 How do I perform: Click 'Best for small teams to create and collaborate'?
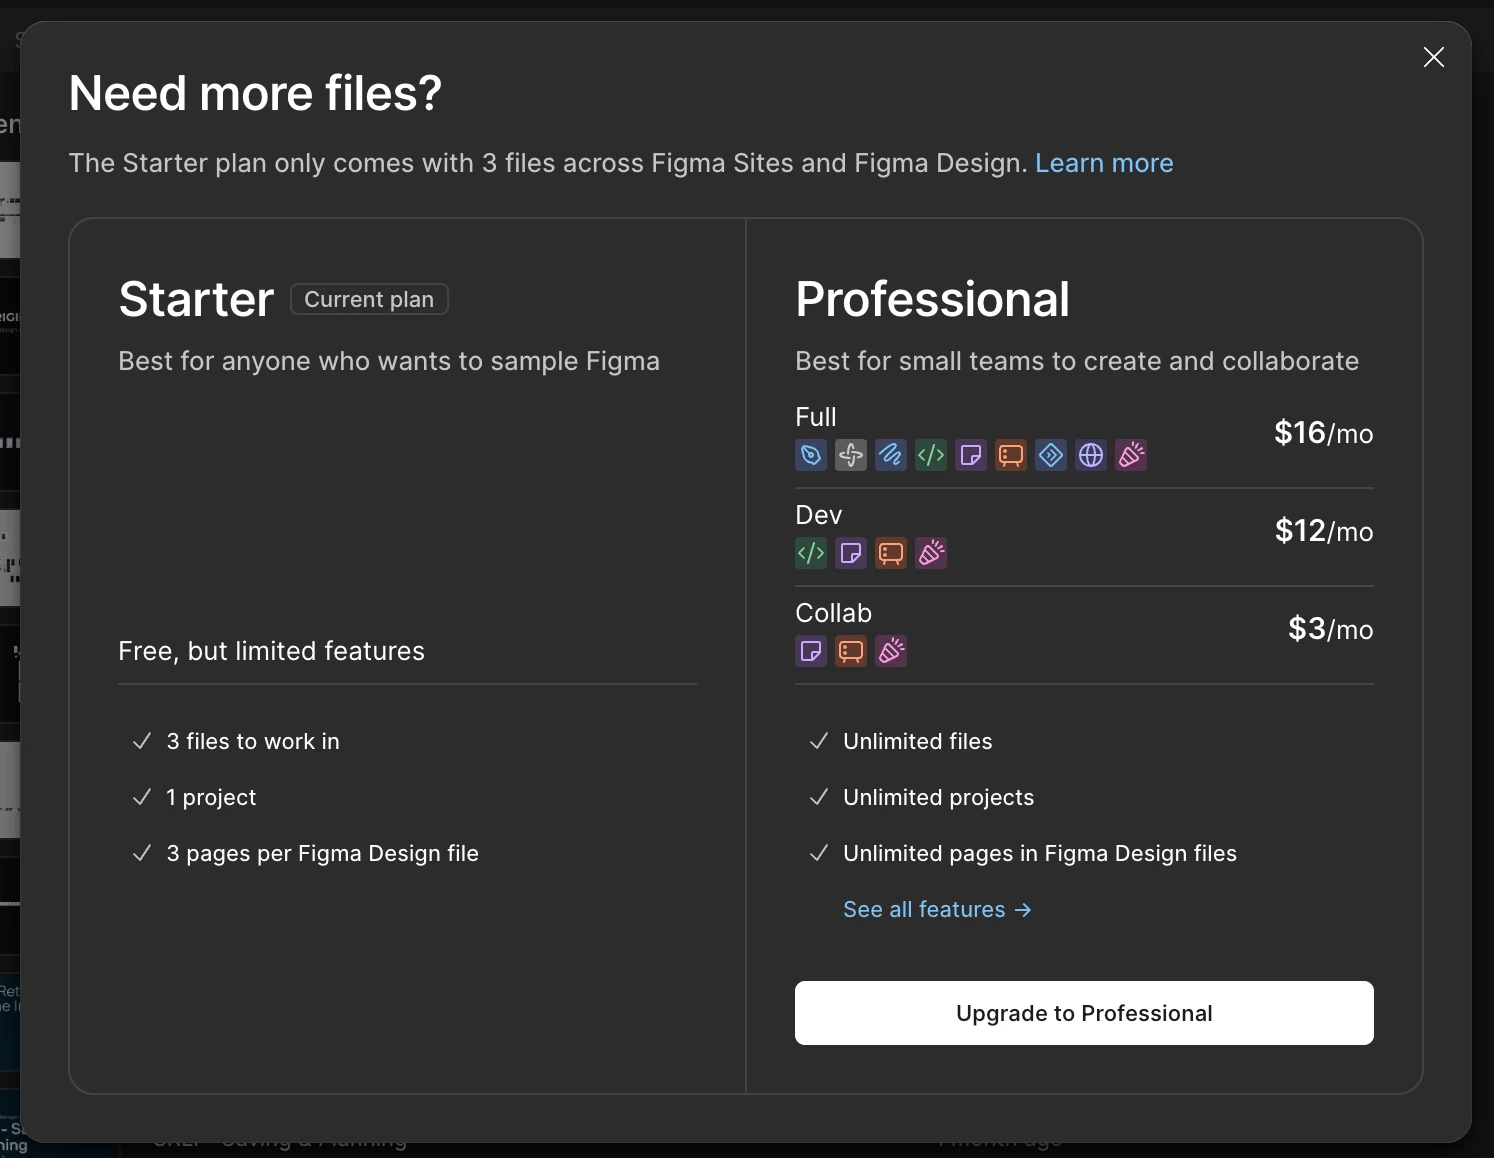click(x=1077, y=361)
